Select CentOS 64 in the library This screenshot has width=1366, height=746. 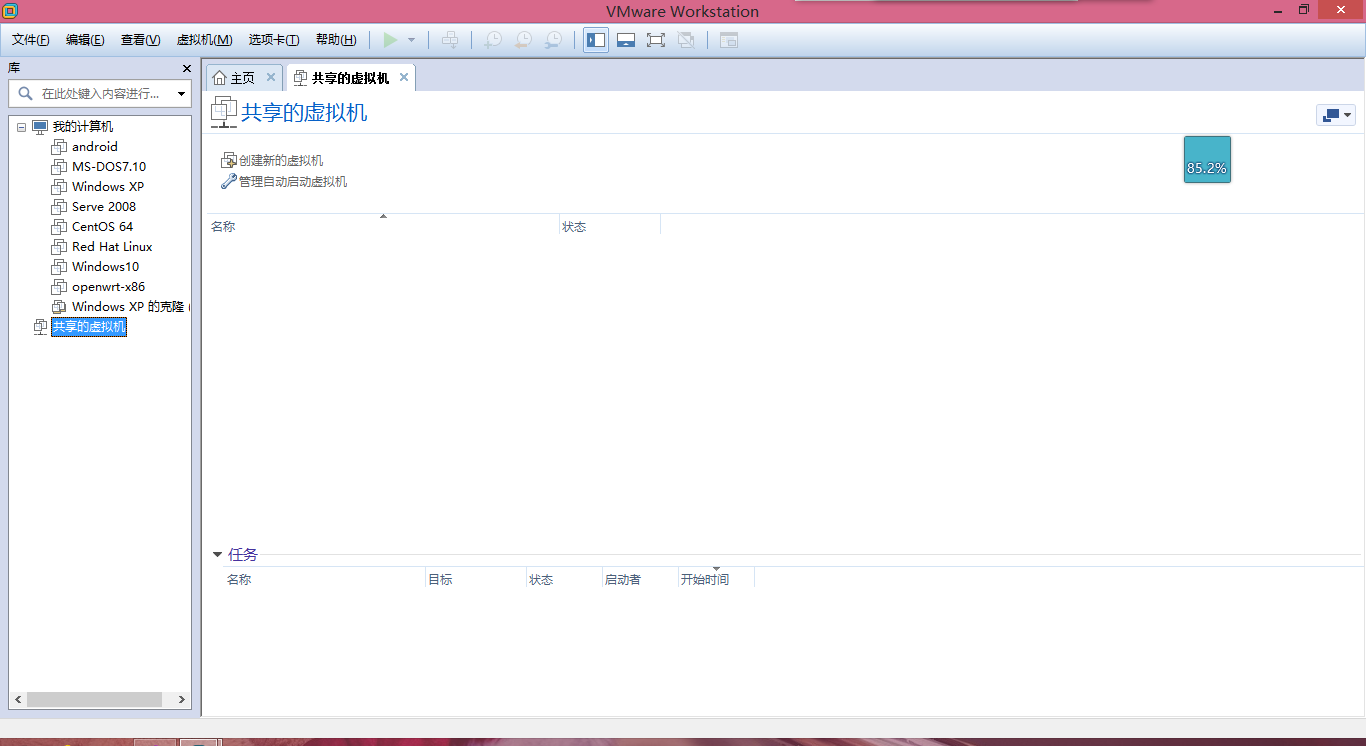(x=102, y=227)
